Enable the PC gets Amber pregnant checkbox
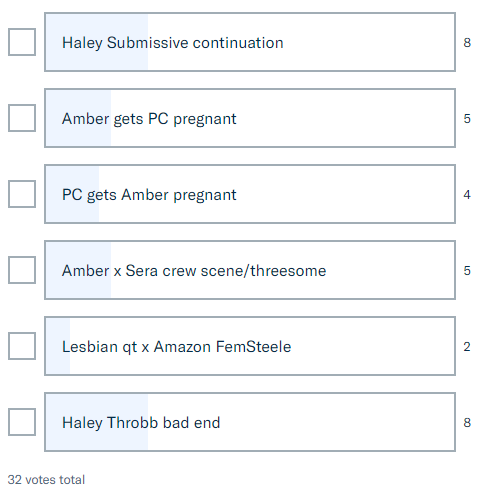This screenshot has height=491, width=487. [22, 194]
